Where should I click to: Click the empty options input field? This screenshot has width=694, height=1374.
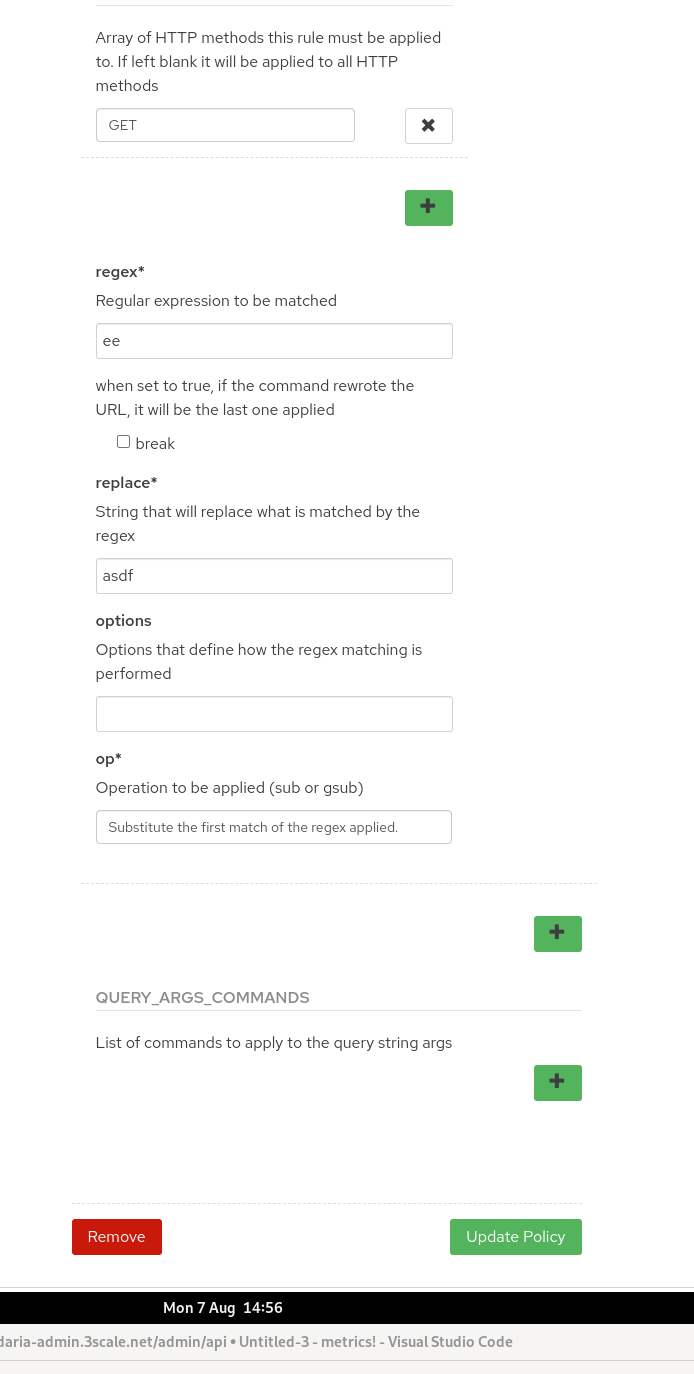point(274,714)
